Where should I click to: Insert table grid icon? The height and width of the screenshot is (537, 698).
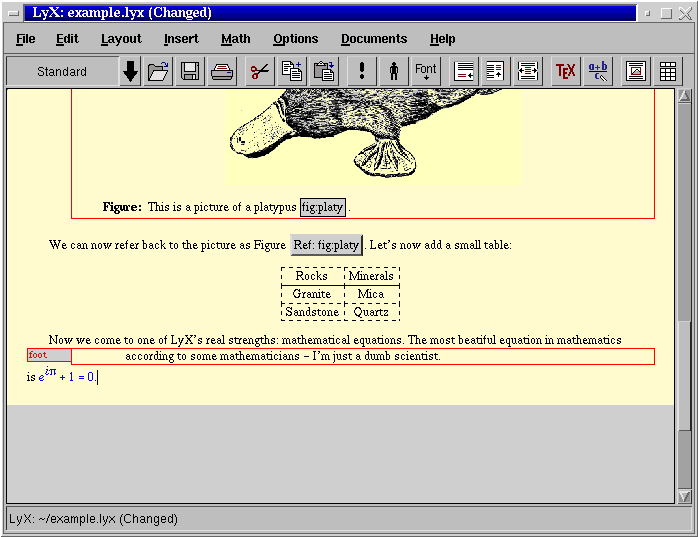point(668,71)
